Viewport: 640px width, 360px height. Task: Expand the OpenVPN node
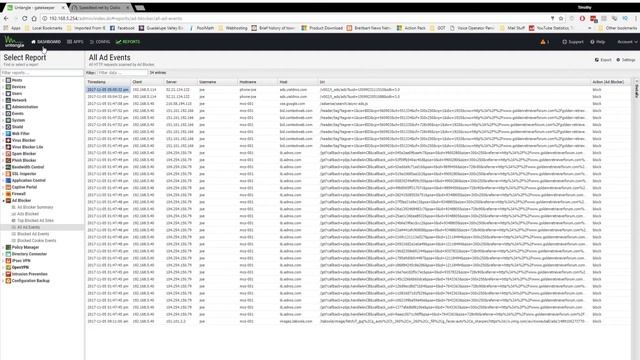[3, 267]
